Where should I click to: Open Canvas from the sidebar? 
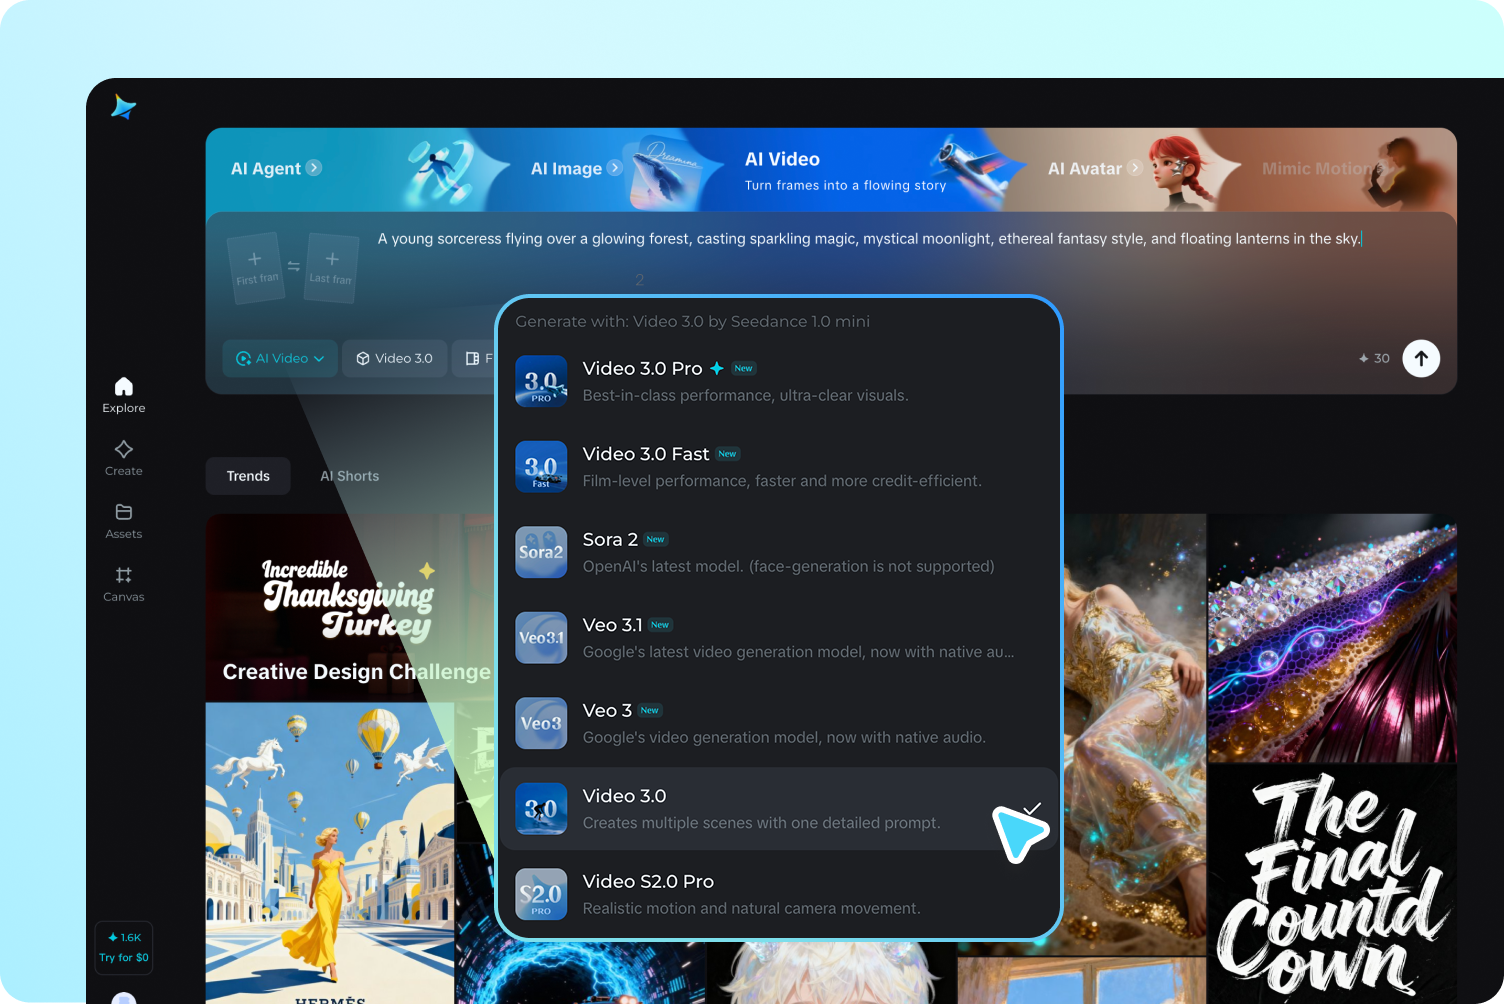pyautogui.click(x=124, y=584)
